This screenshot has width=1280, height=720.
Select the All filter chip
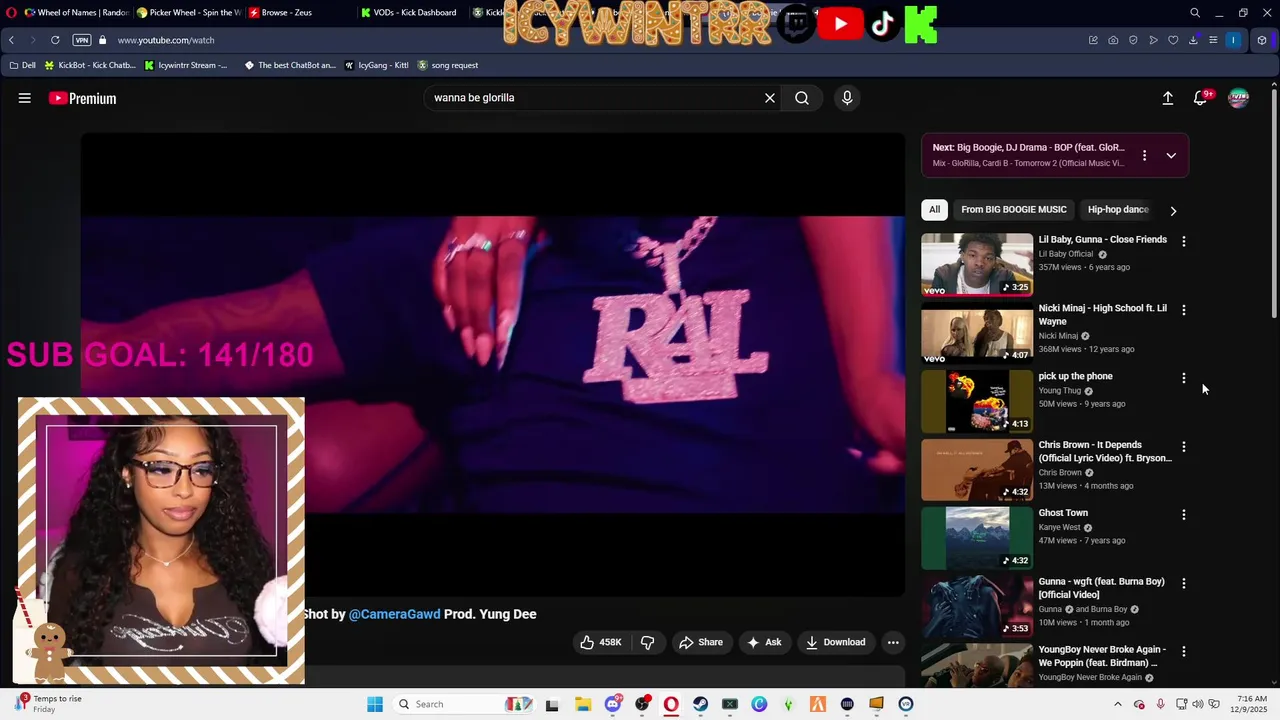point(934,209)
